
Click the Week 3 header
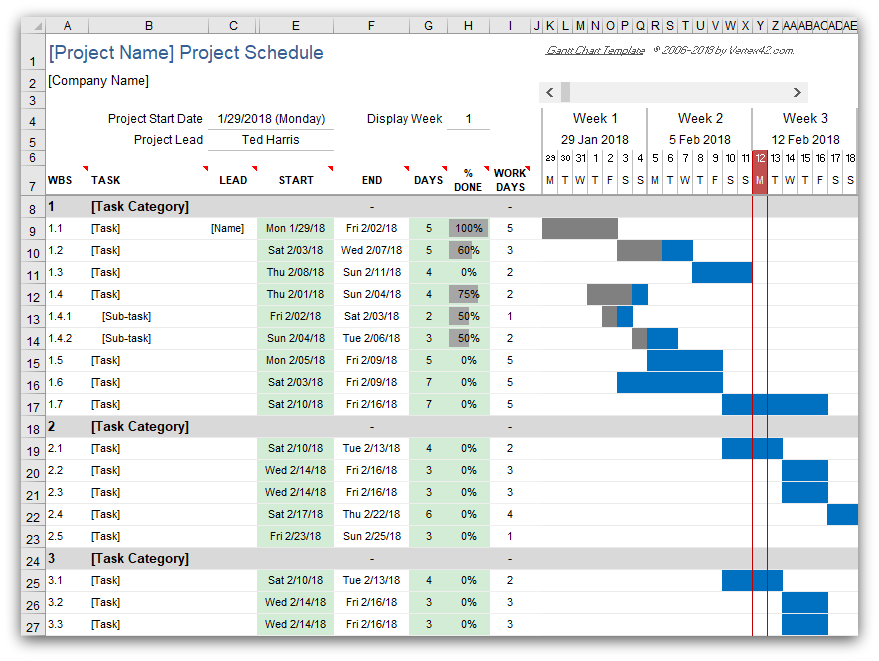pyautogui.click(x=805, y=118)
